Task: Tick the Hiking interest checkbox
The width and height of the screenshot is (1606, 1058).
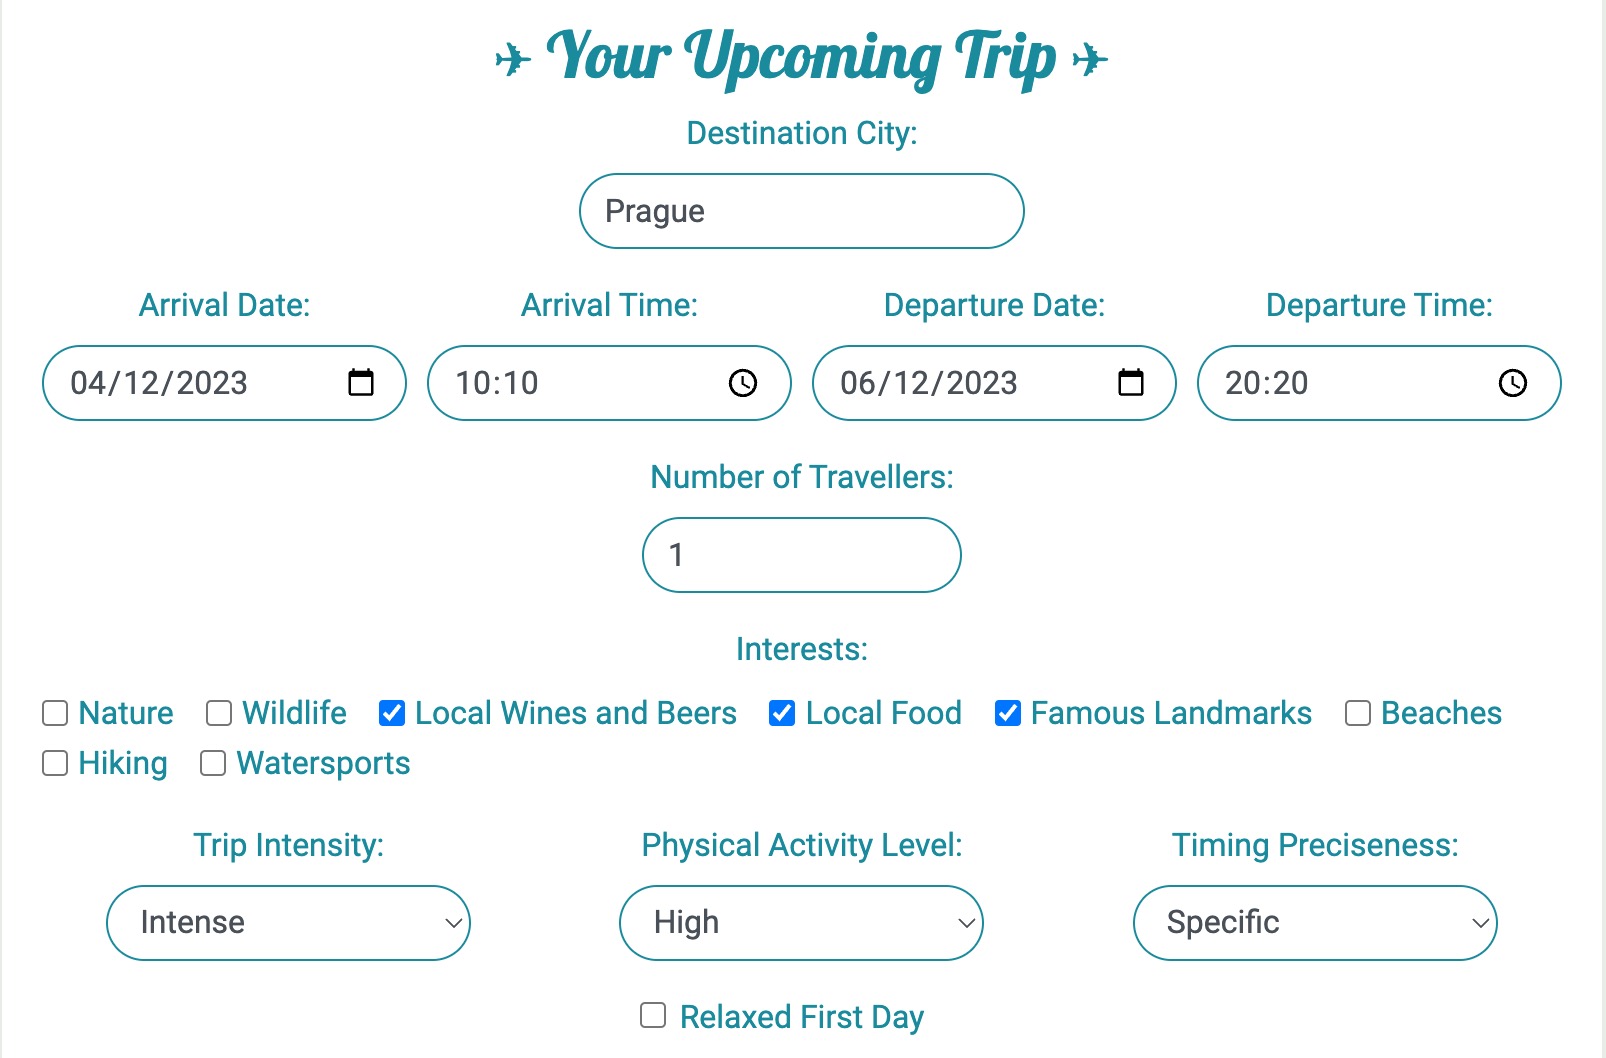Action: (x=55, y=763)
